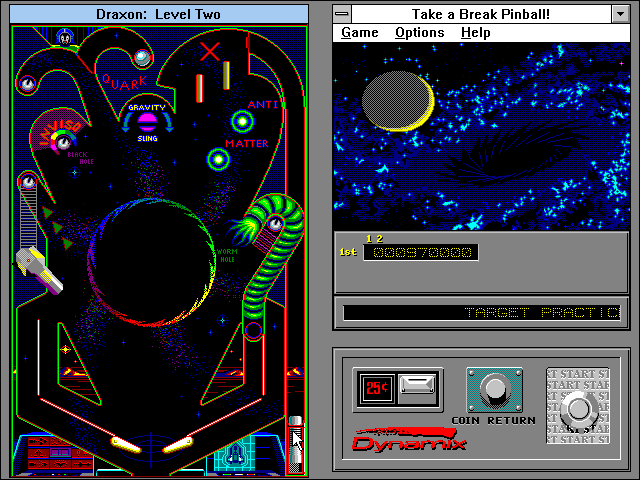The height and width of the screenshot is (480, 640).
Task: Click the WORM HOLE label
Action: point(227,256)
